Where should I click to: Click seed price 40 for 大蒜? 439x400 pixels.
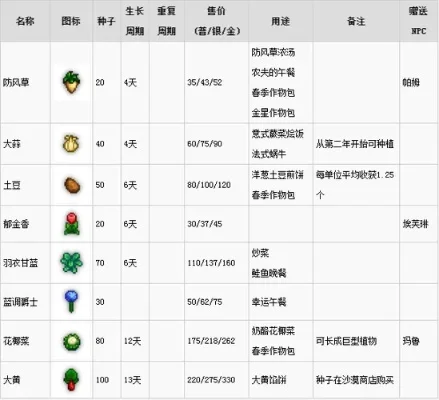(x=100, y=144)
